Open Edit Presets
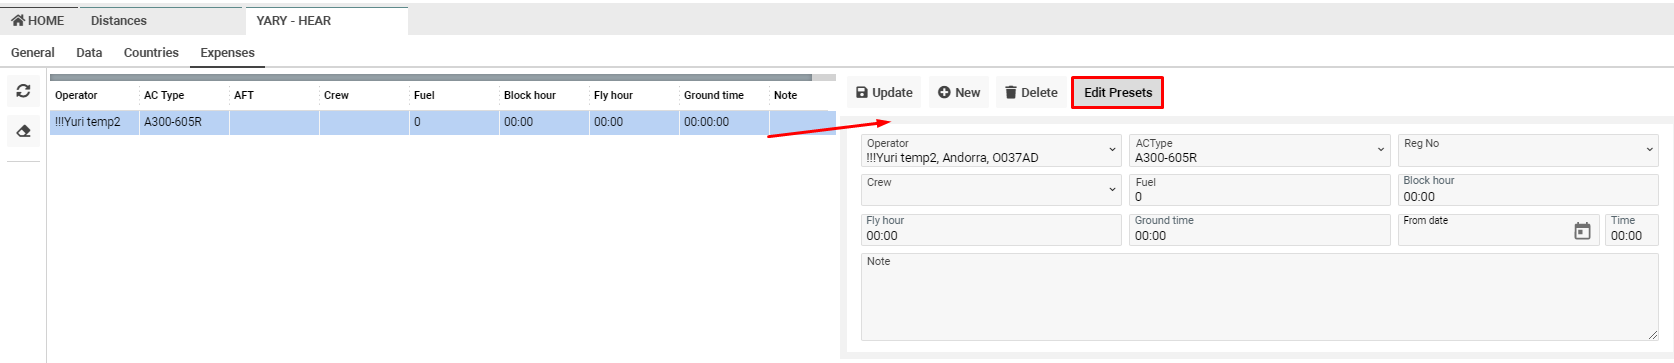Image resolution: width=1674 pixels, height=363 pixels. (1118, 92)
